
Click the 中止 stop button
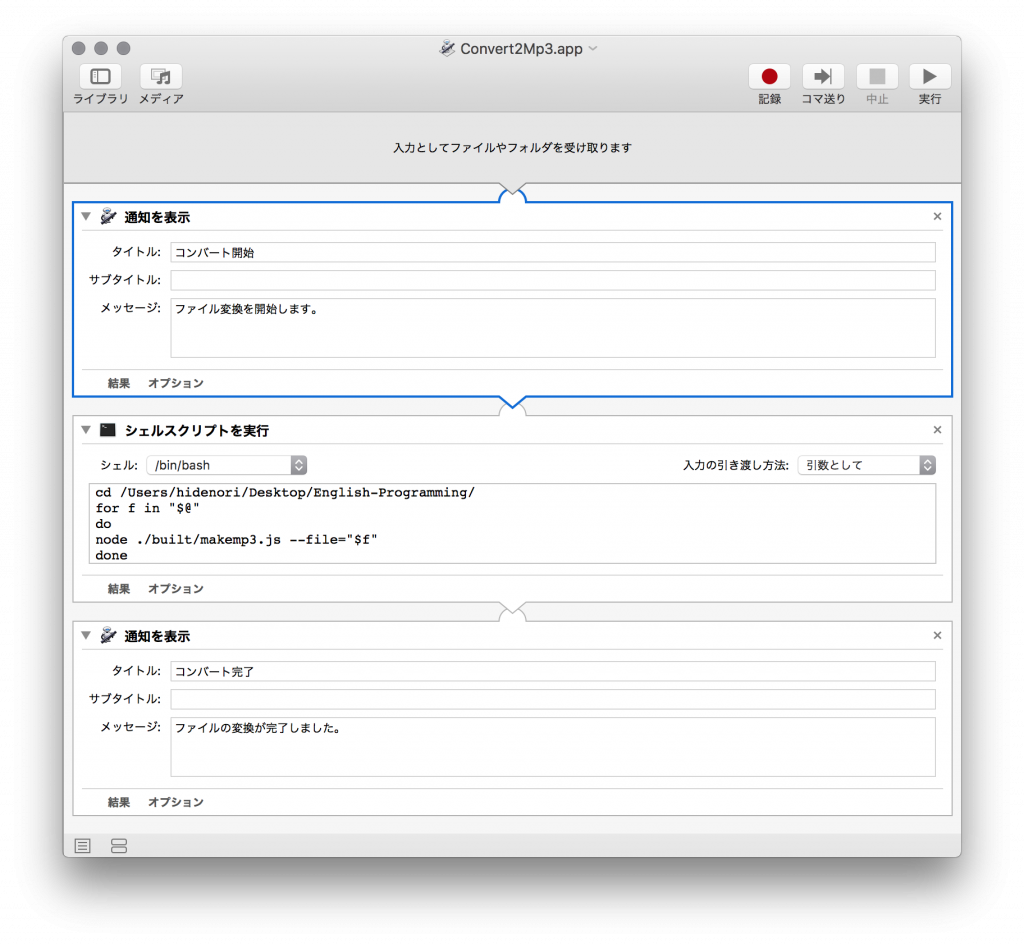[877, 76]
